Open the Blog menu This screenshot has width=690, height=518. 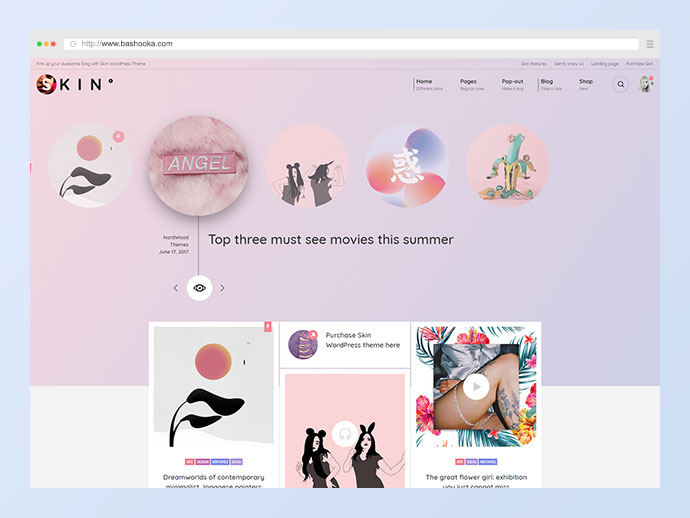pos(551,84)
